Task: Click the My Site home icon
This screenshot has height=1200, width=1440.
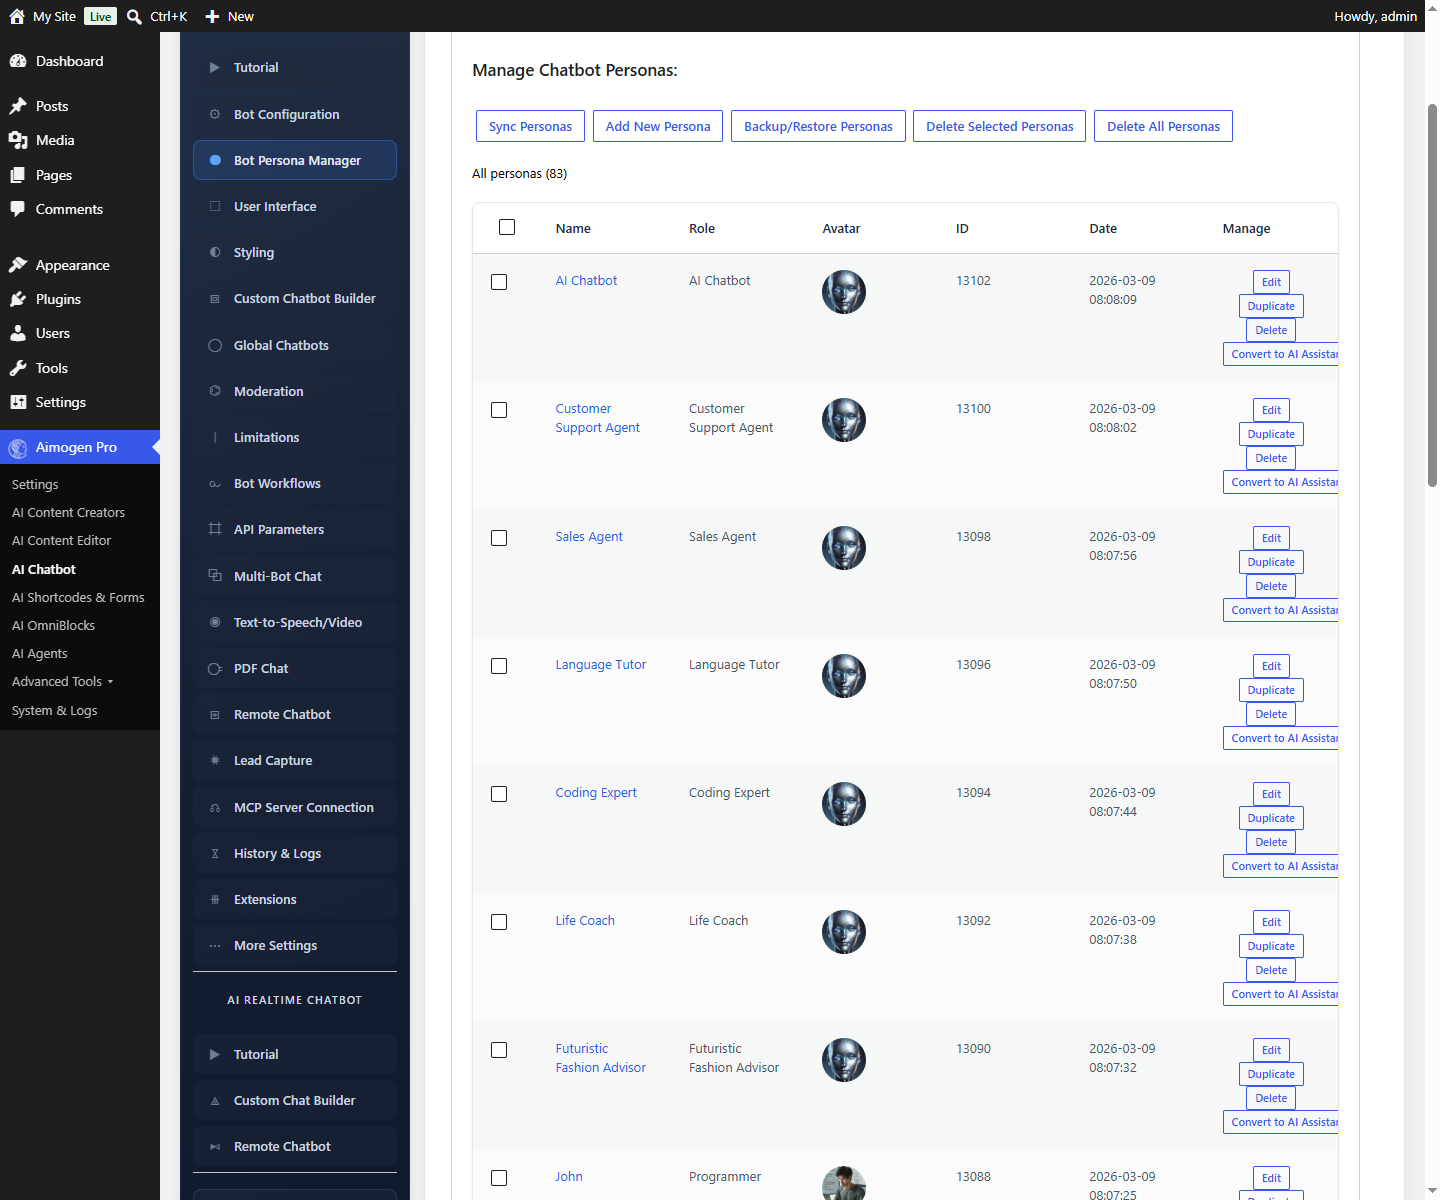Action: [x=17, y=16]
